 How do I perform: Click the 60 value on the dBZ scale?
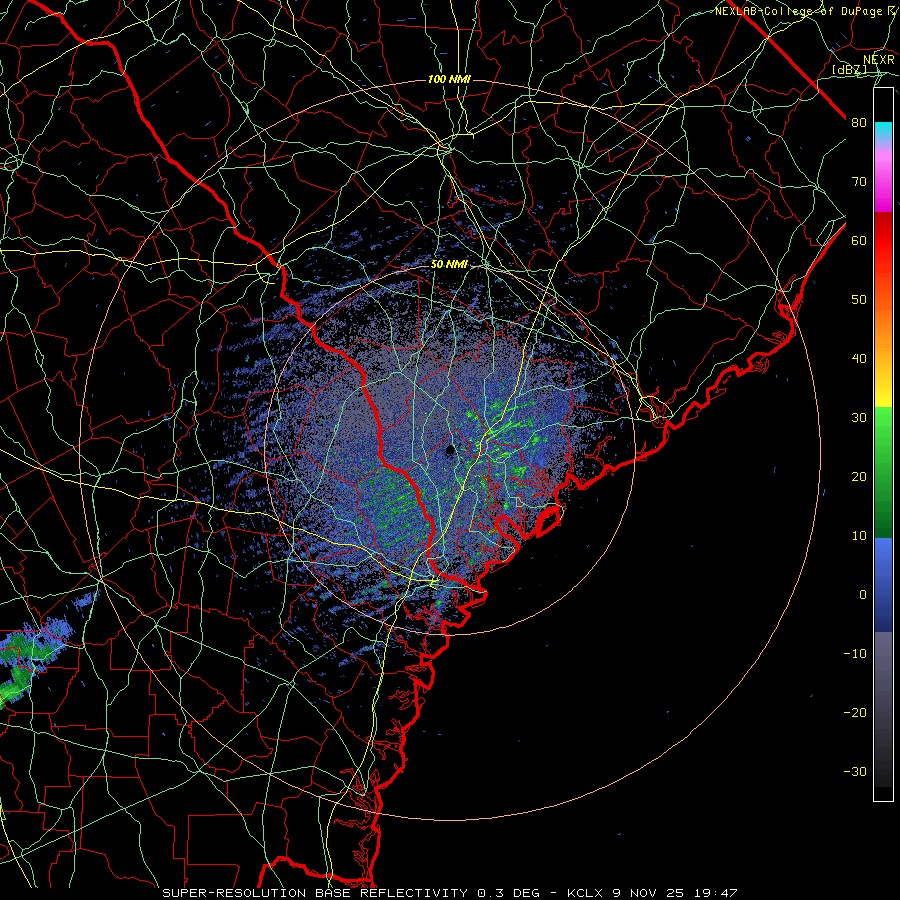[x=859, y=240]
